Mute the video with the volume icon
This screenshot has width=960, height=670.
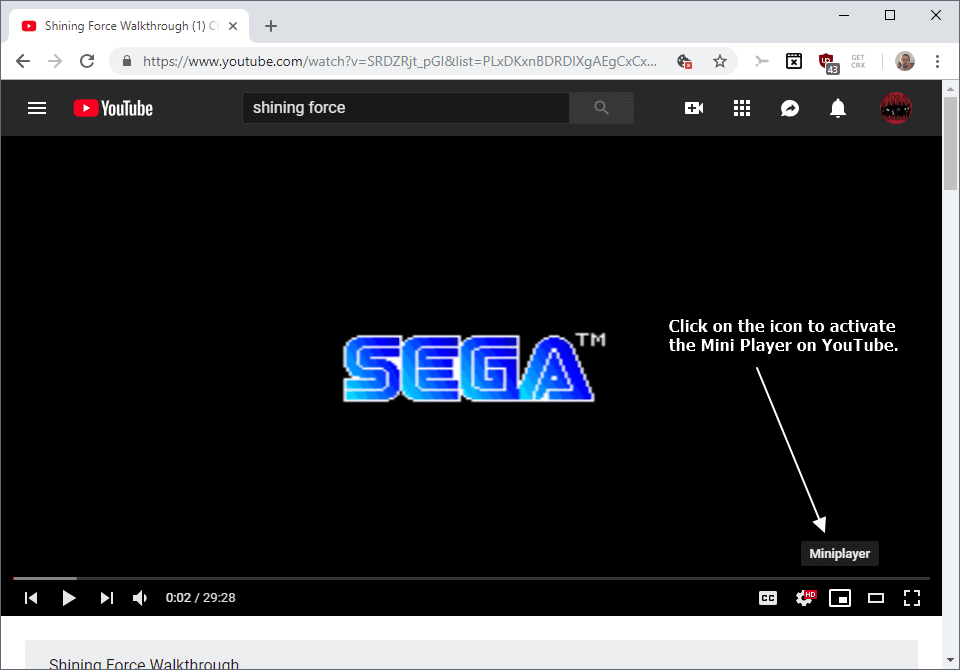click(140, 597)
